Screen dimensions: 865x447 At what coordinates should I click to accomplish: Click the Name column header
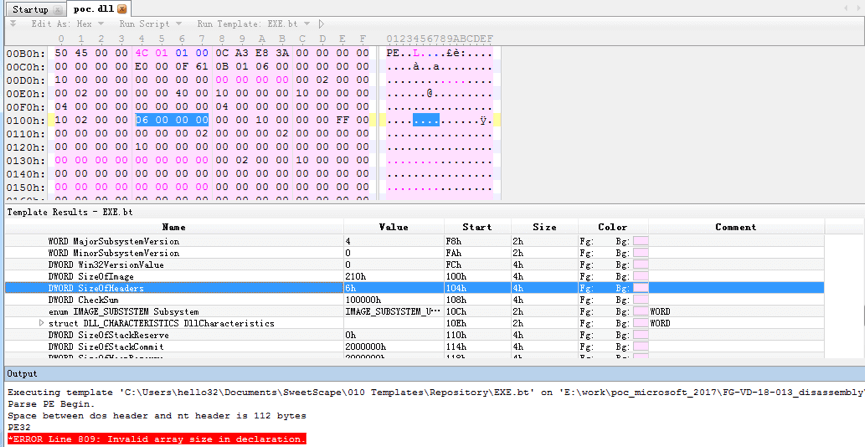(x=173, y=227)
